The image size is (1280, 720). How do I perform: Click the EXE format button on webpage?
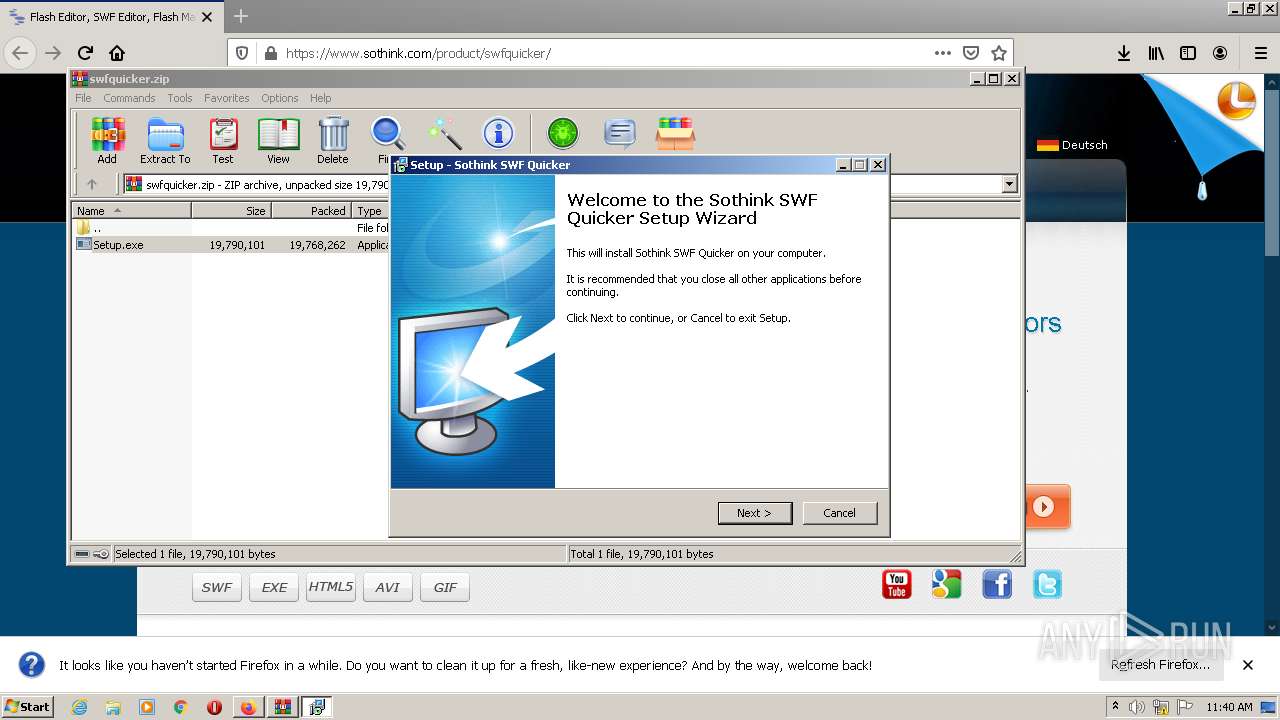[x=274, y=587]
